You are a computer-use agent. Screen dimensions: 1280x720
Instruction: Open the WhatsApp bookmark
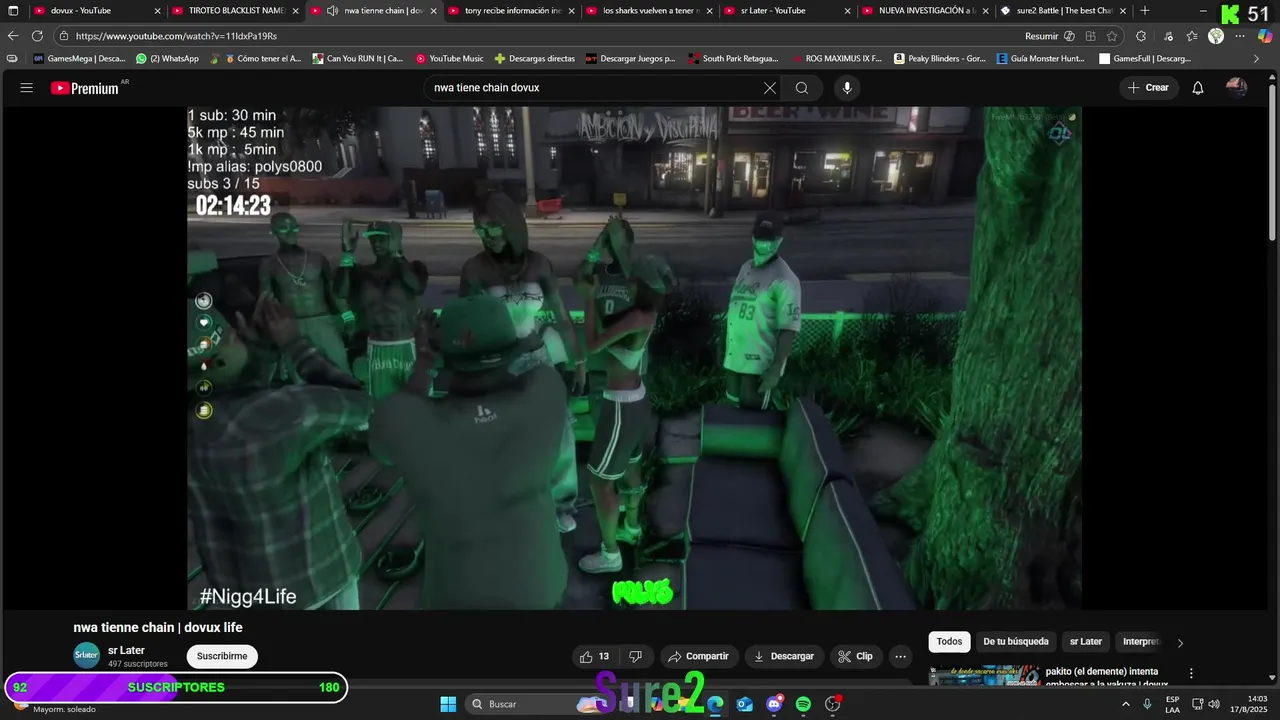(167, 59)
